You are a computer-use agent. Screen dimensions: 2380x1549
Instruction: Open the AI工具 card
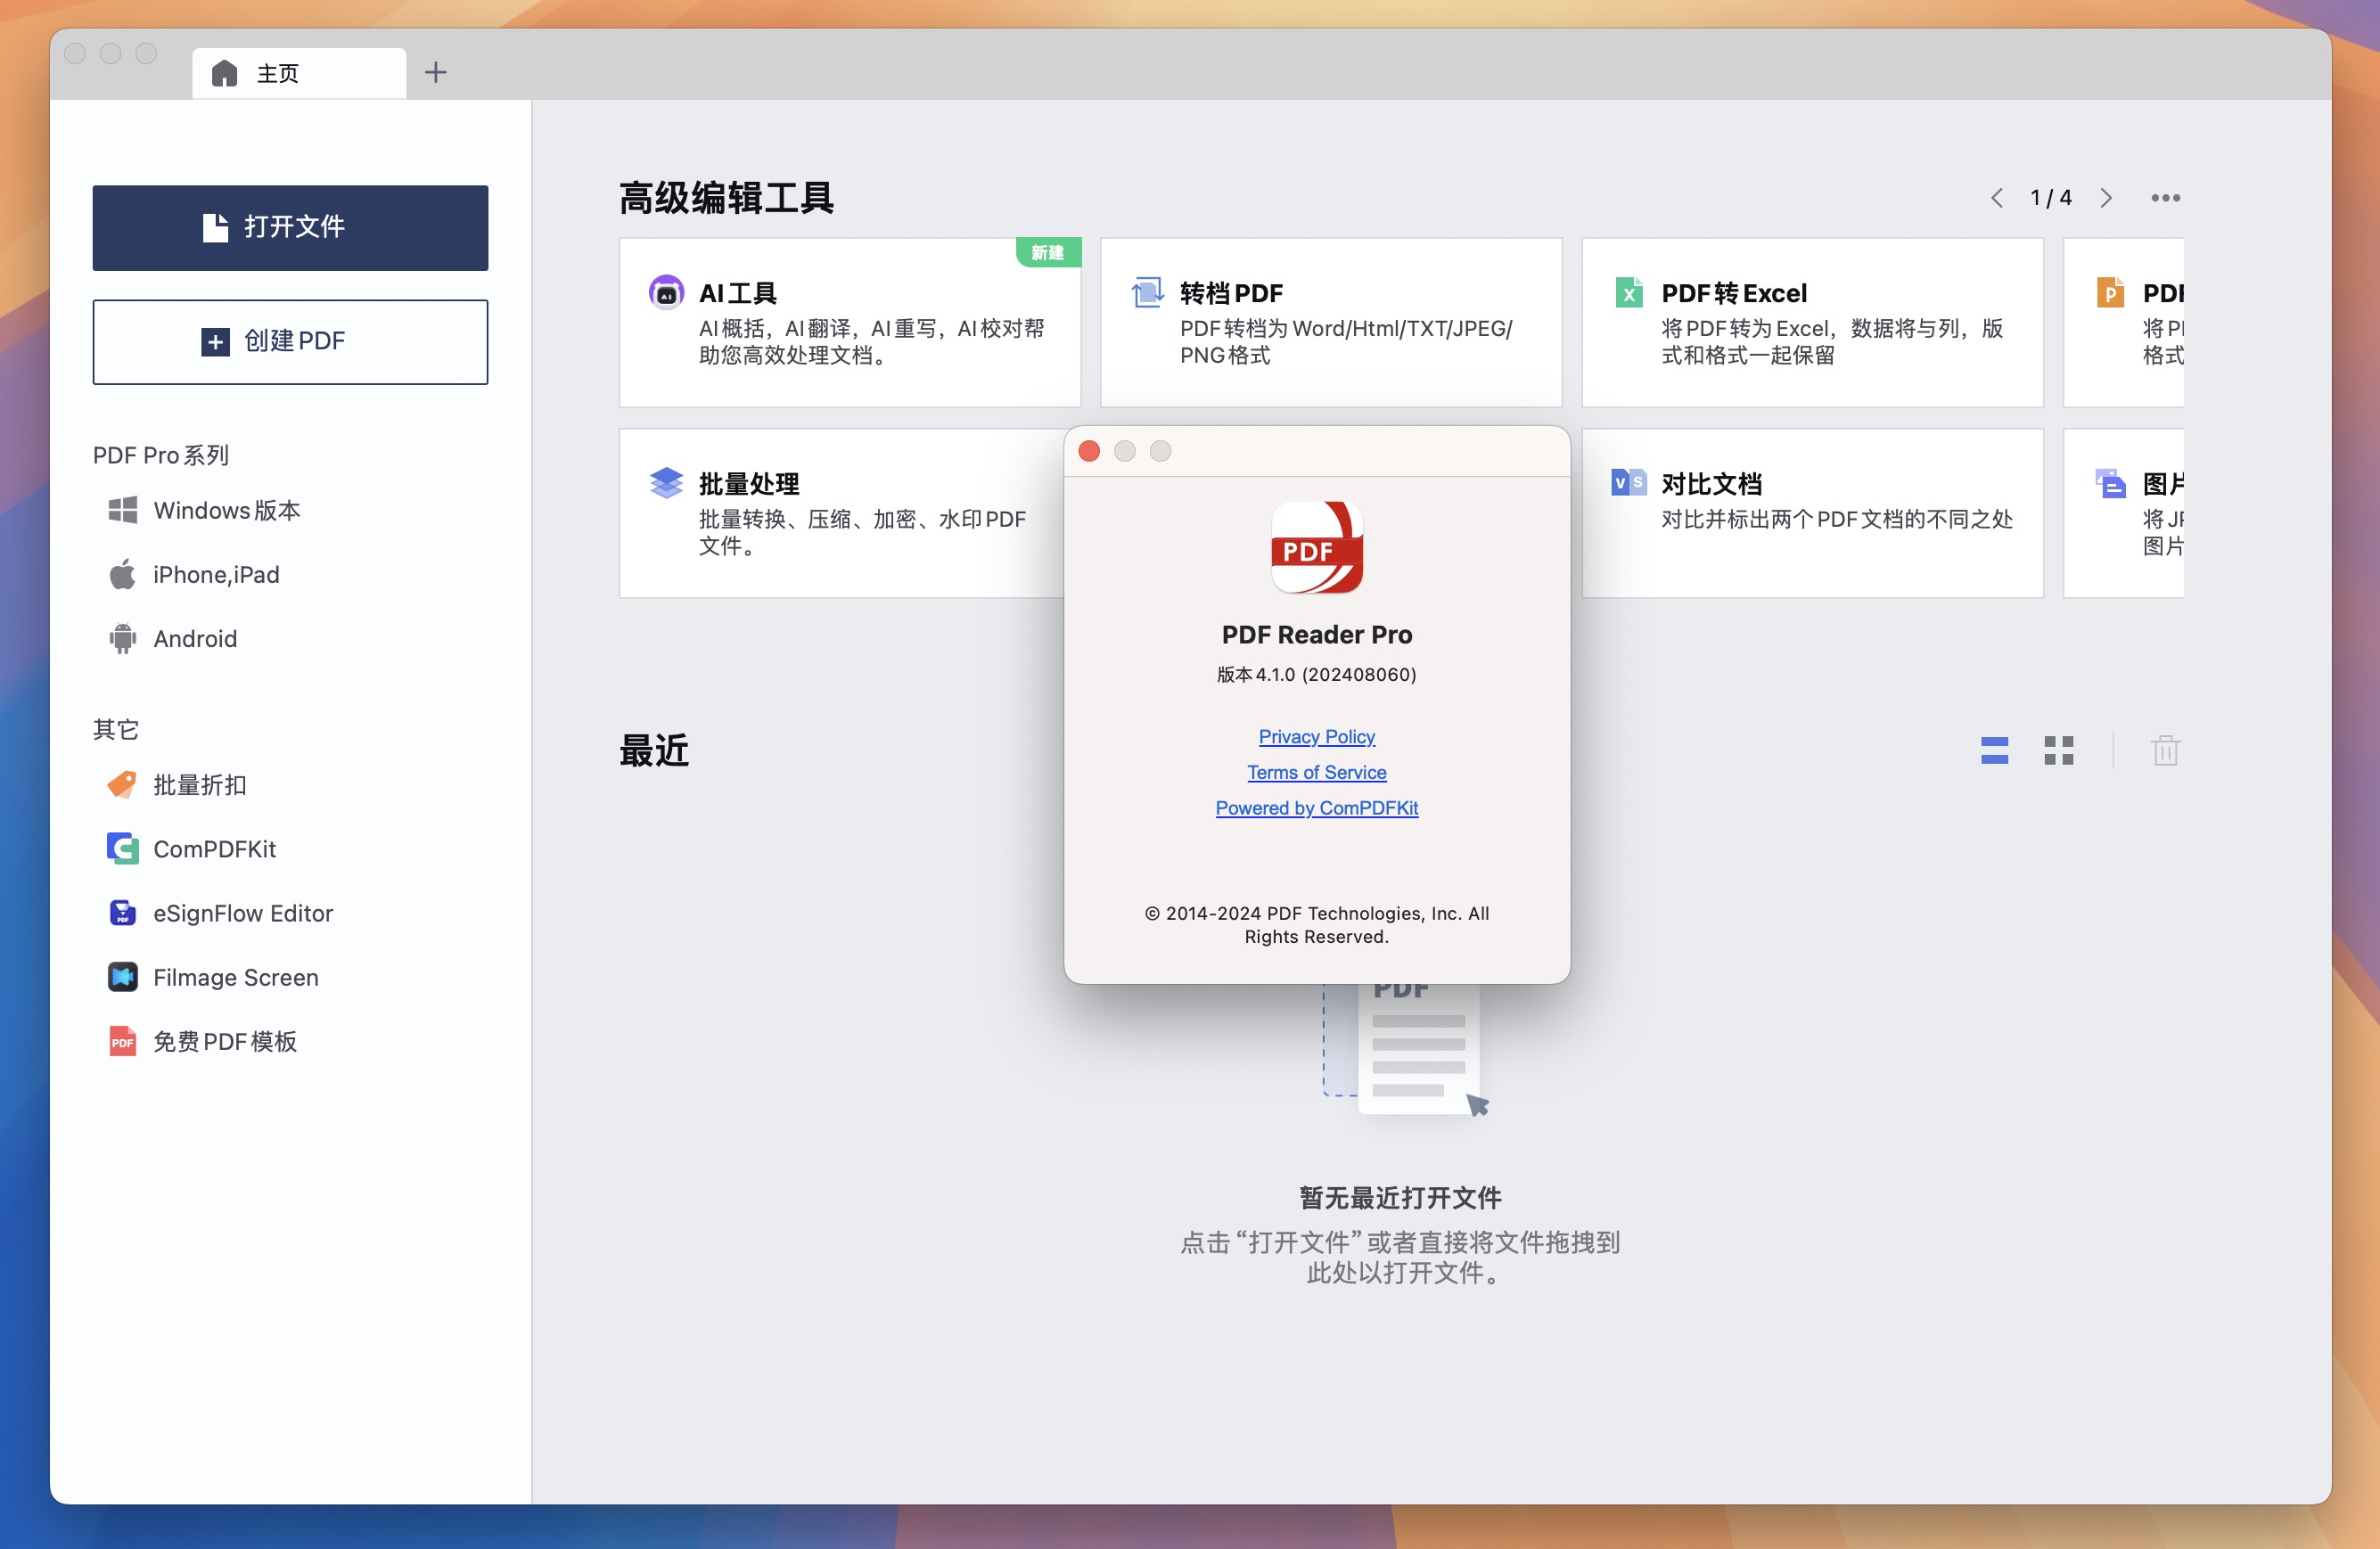(849, 322)
